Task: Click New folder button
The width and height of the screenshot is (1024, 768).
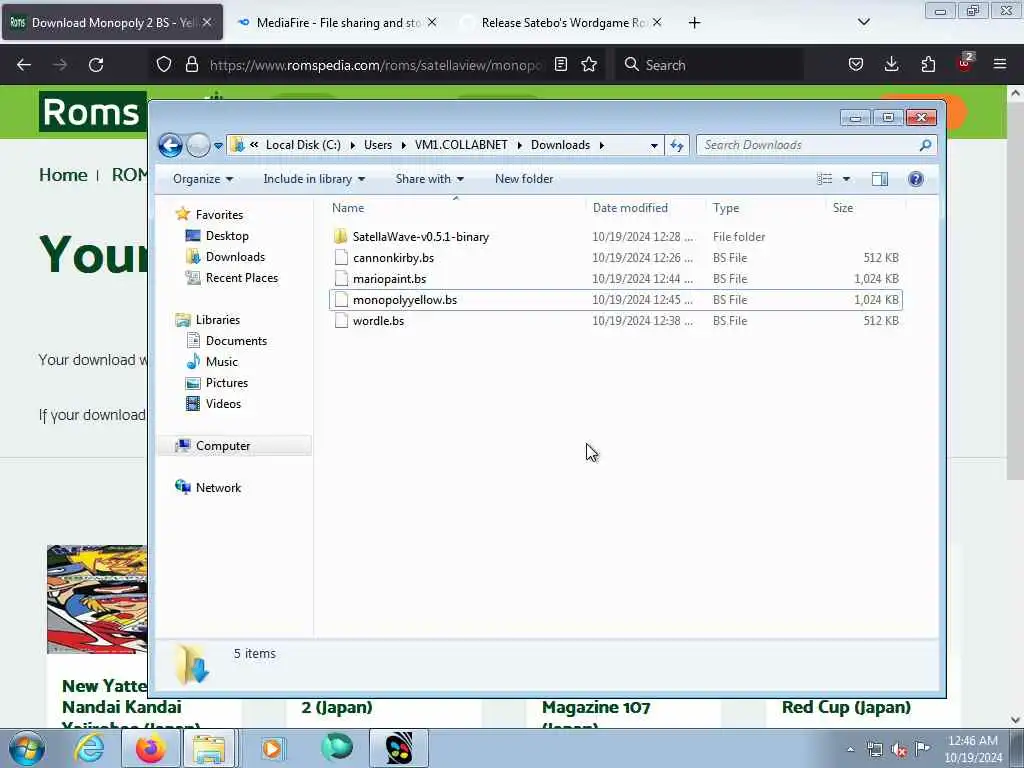Action: pyautogui.click(x=524, y=179)
